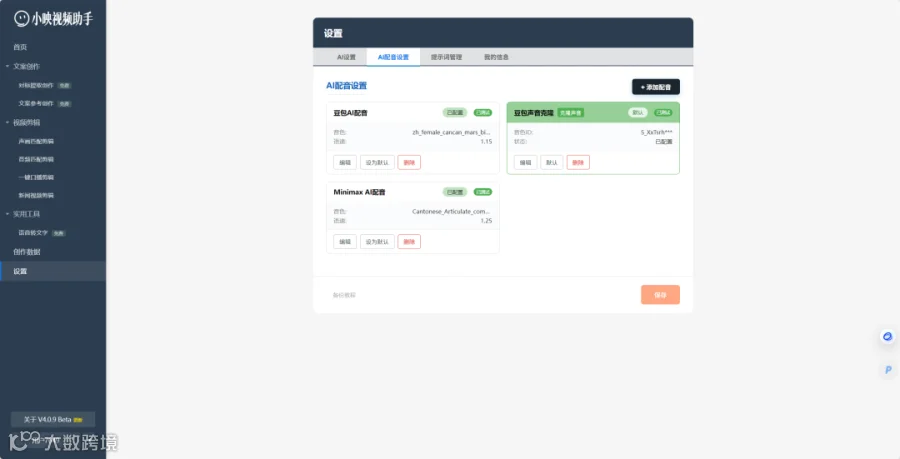Click 默认 button on 豆包声音克隆 card
900x459 pixels.
[x=552, y=162]
